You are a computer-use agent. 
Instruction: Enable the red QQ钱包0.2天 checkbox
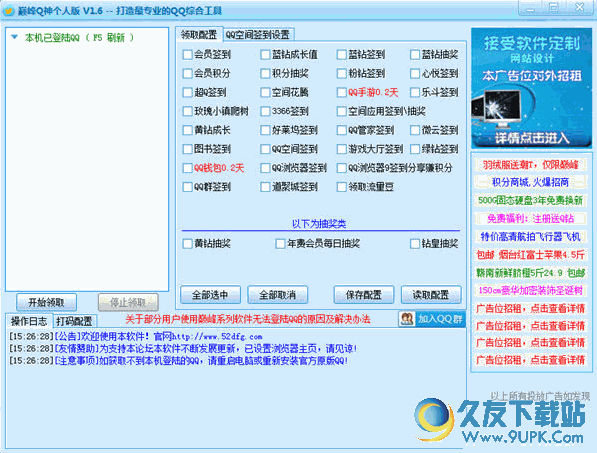[x=187, y=168]
